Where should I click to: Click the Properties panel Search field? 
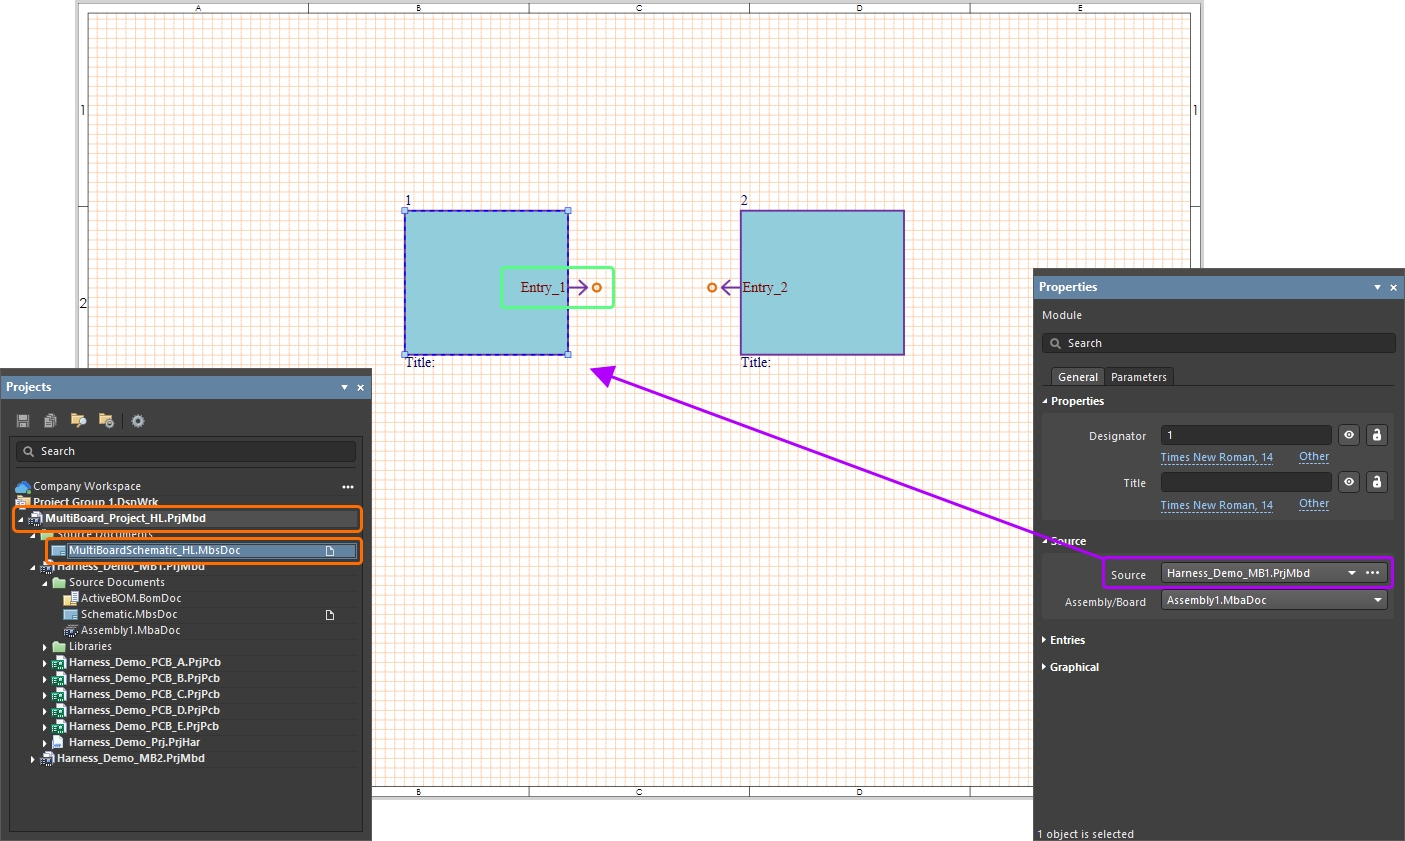coord(1218,343)
